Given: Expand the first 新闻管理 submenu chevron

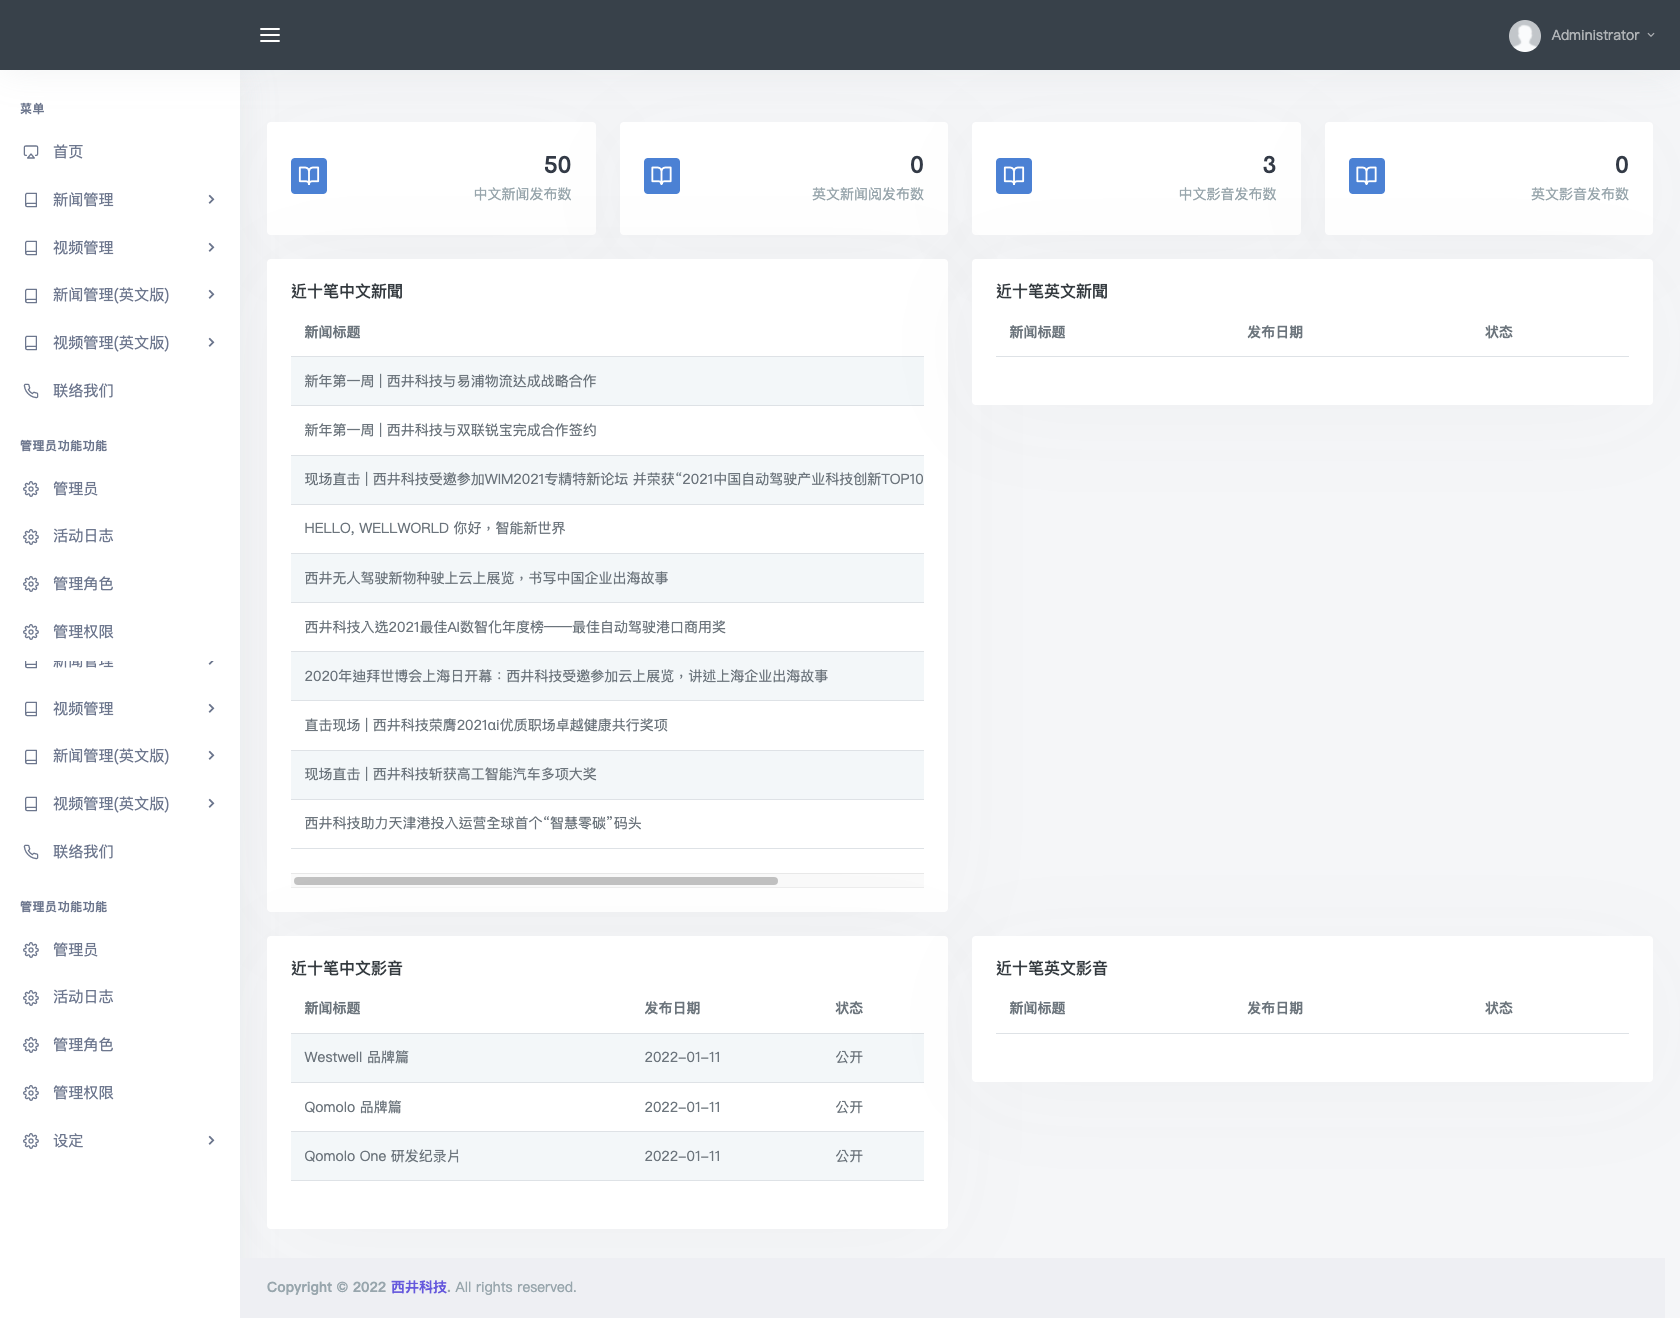Looking at the screenshot, I should [211, 200].
